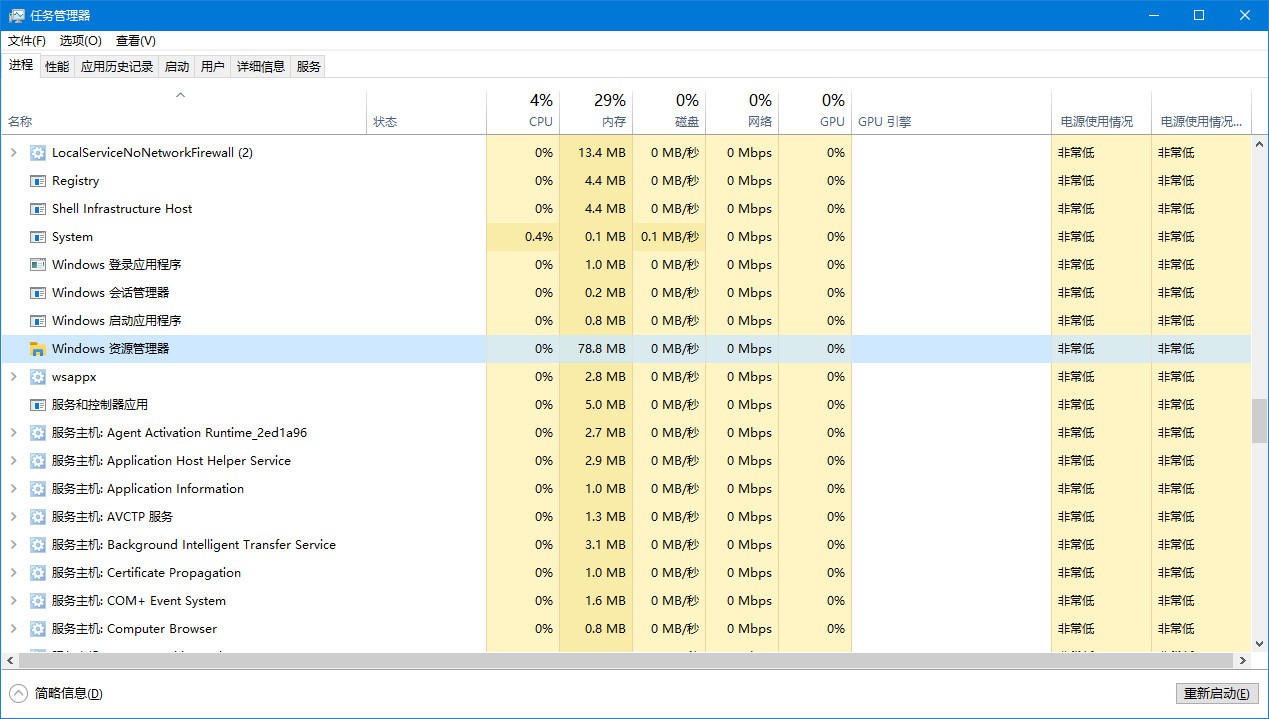The width and height of the screenshot is (1269, 719).
Task: Sort by the GPU 引擎 column header
Action: (x=951, y=111)
